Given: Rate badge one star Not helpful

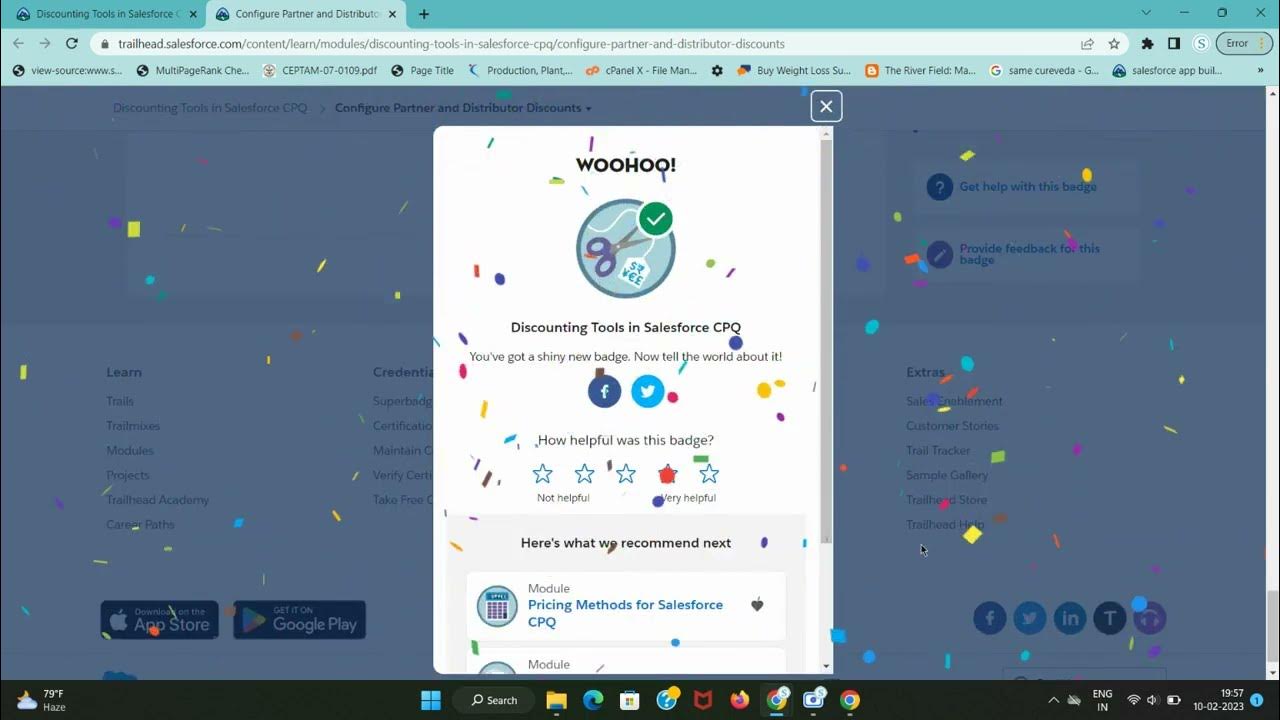Looking at the screenshot, I should point(542,474).
